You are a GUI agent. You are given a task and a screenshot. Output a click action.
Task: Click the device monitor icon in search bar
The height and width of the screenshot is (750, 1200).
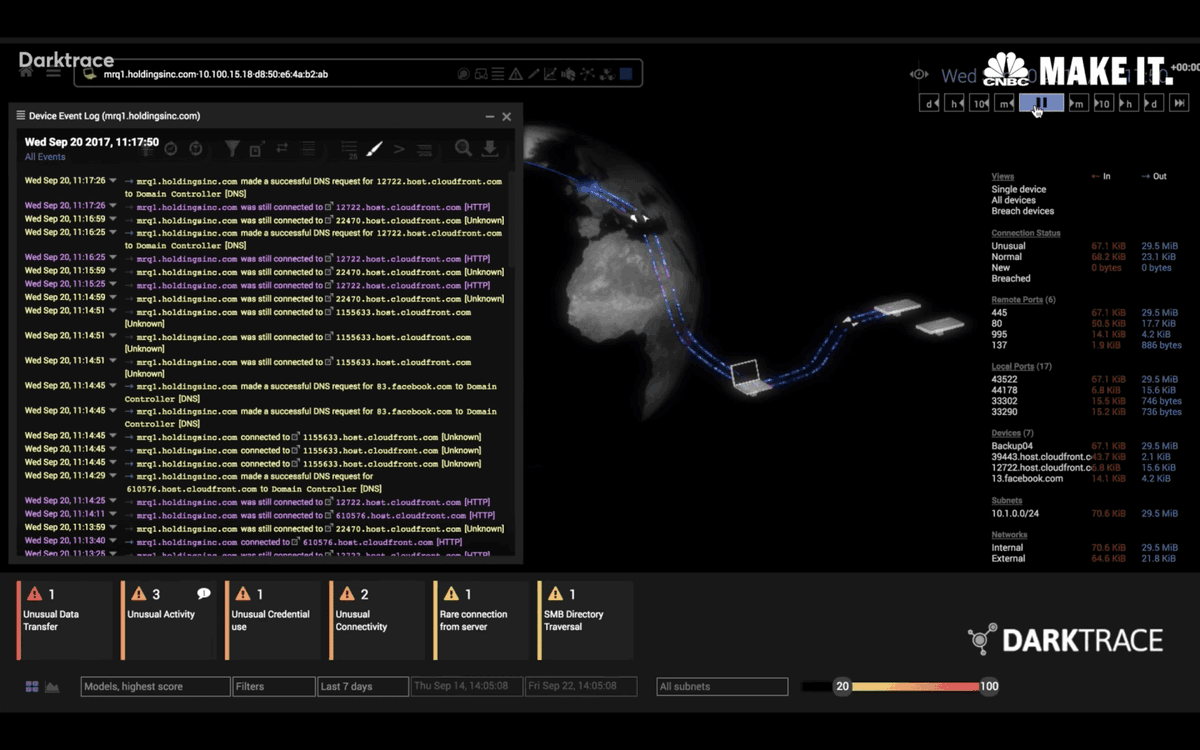[481, 74]
